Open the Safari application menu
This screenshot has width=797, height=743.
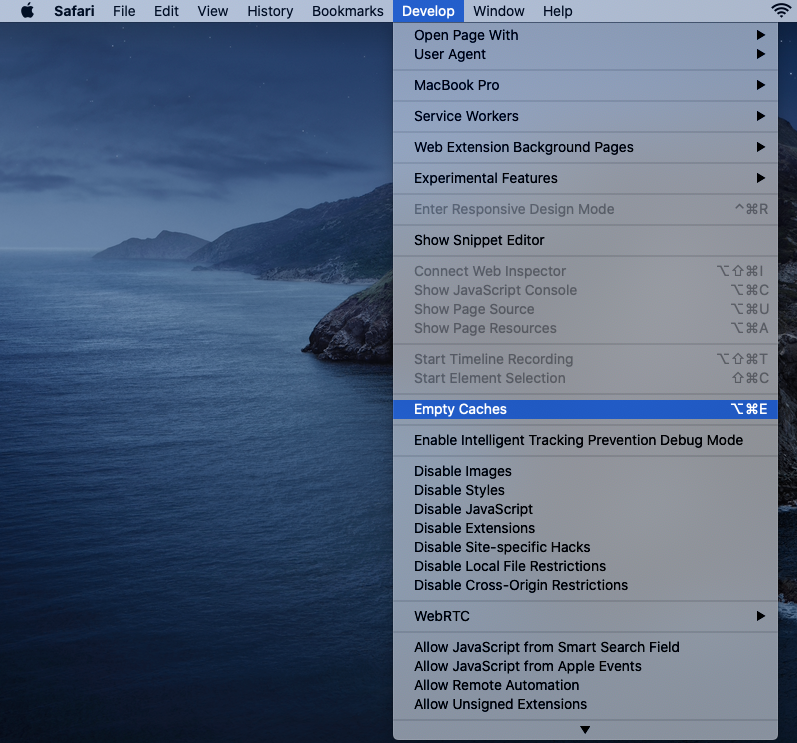pos(74,11)
